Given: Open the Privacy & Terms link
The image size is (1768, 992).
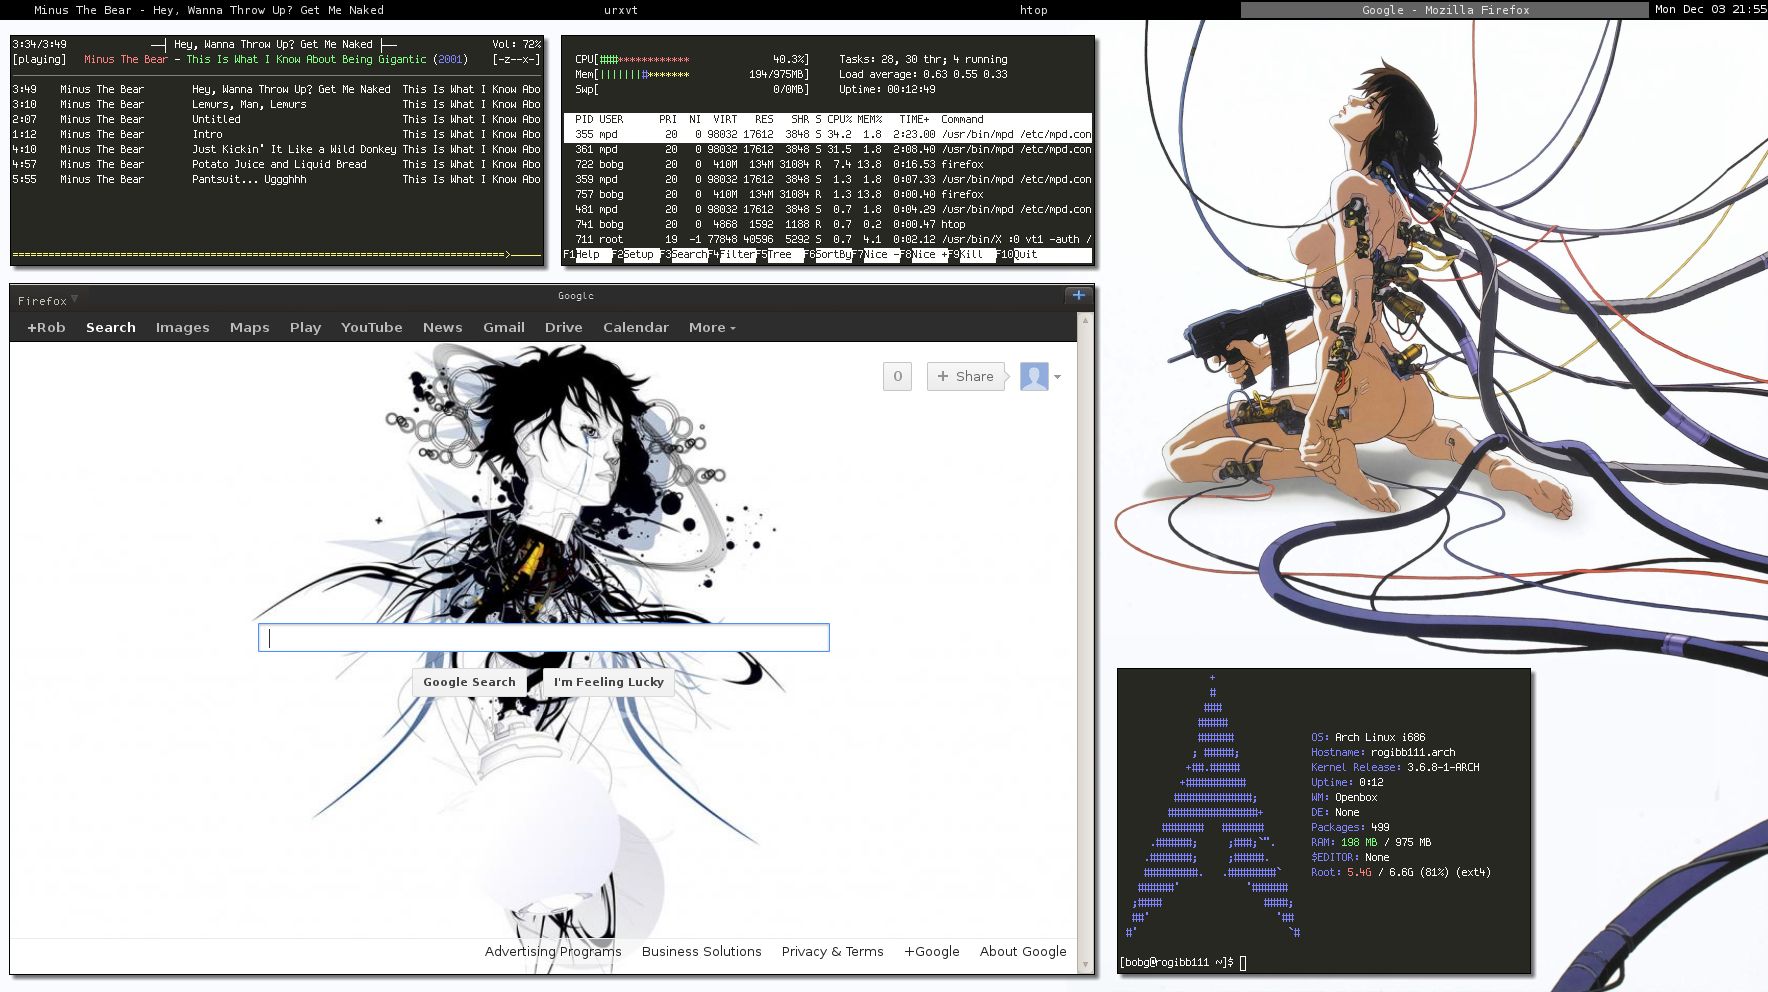Looking at the screenshot, I should pyautogui.click(x=832, y=951).
